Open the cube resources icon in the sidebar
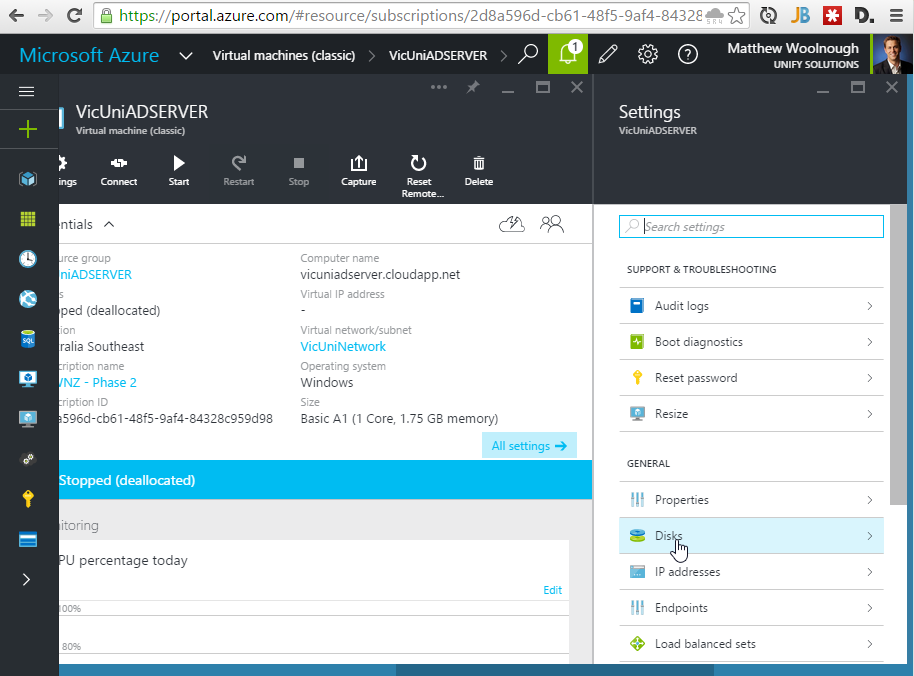The height and width of the screenshot is (676, 914). [27, 178]
